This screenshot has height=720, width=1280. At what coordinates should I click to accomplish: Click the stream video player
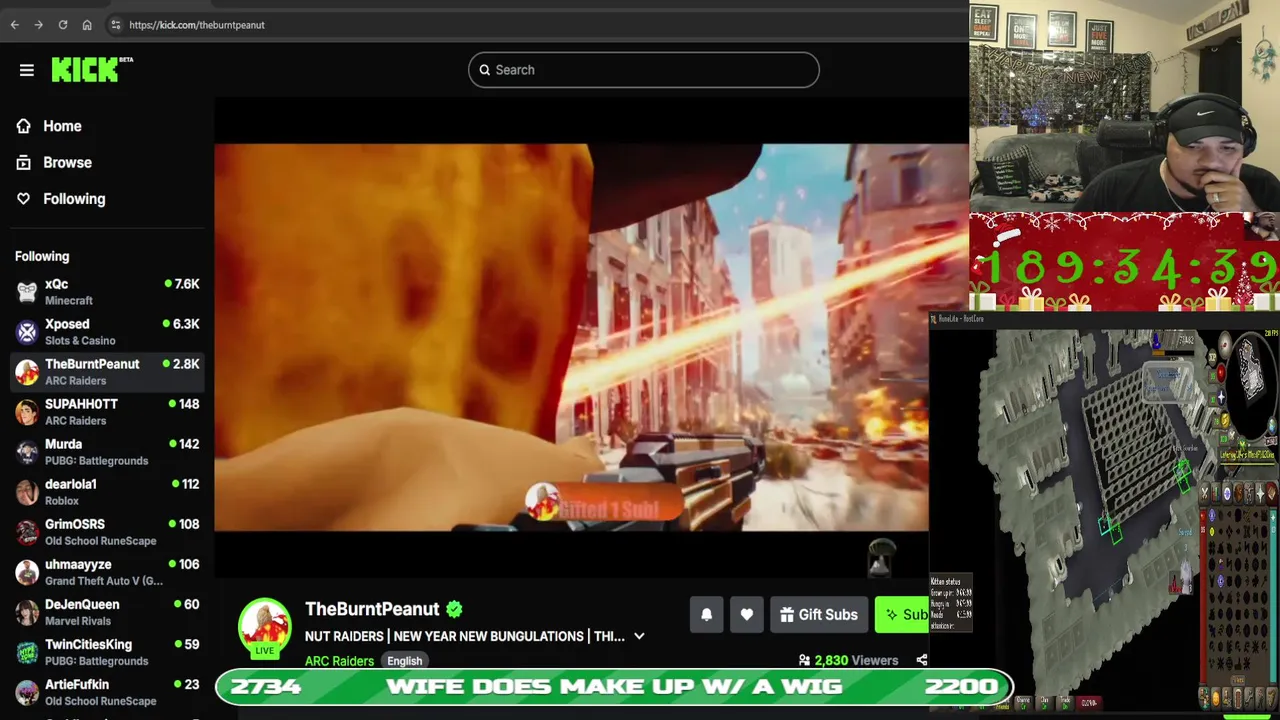pos(571,337)
